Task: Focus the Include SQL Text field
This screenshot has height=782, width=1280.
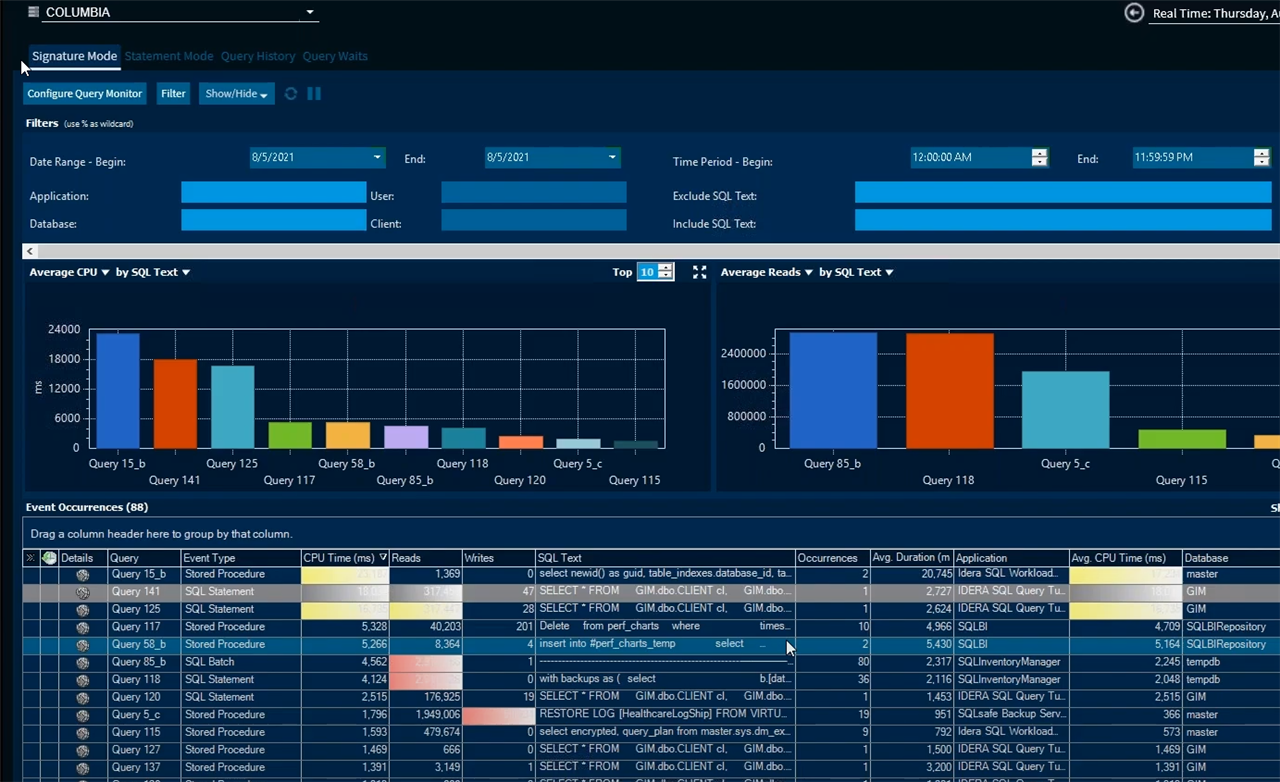Action: click(1063, 220)
